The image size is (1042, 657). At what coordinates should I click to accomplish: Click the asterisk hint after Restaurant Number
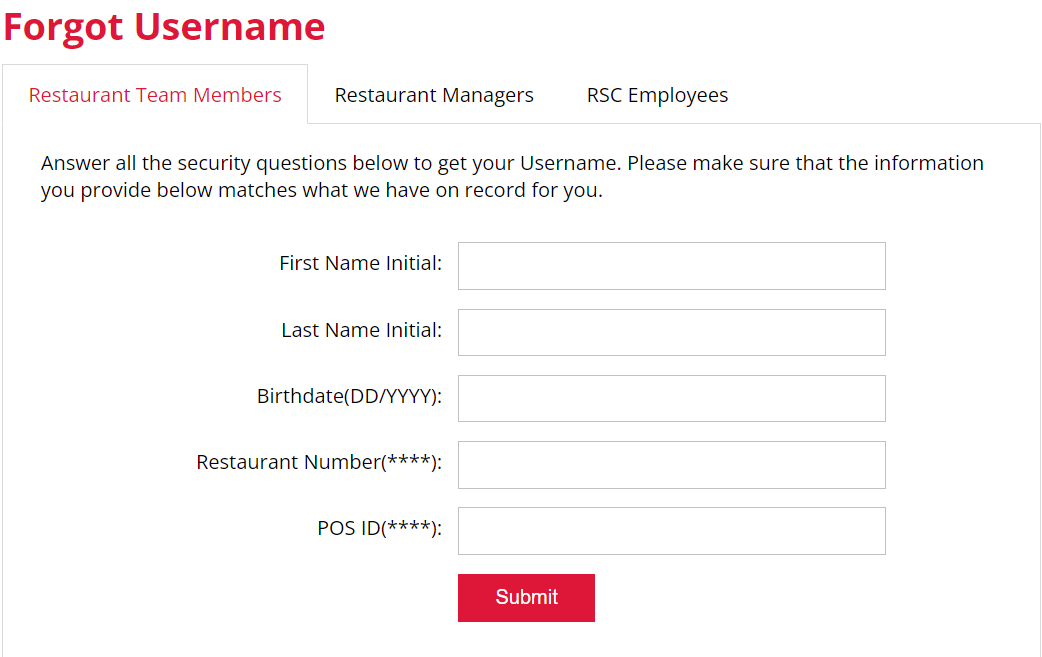[x=408, y=462]
